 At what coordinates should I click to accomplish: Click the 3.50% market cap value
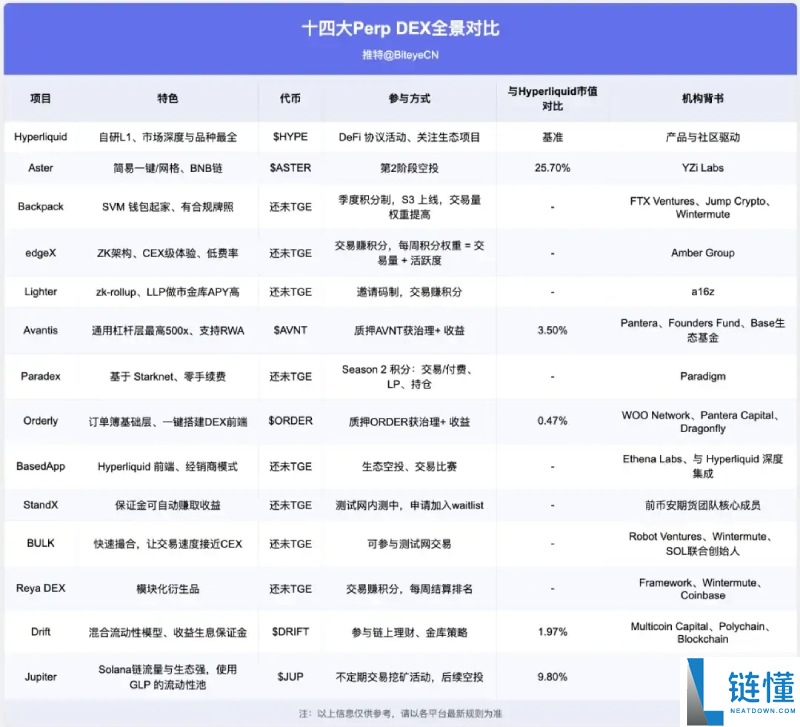[x=552, y=330]
